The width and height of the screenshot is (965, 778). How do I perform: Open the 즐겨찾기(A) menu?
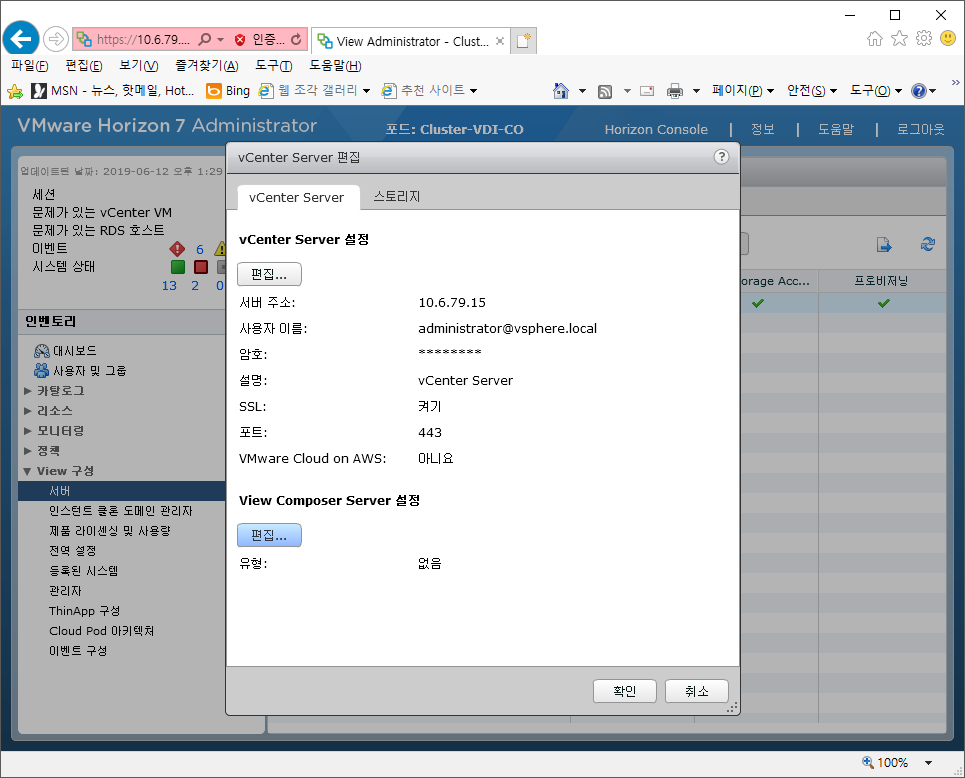pyautogui.click(x=207, y=65)
